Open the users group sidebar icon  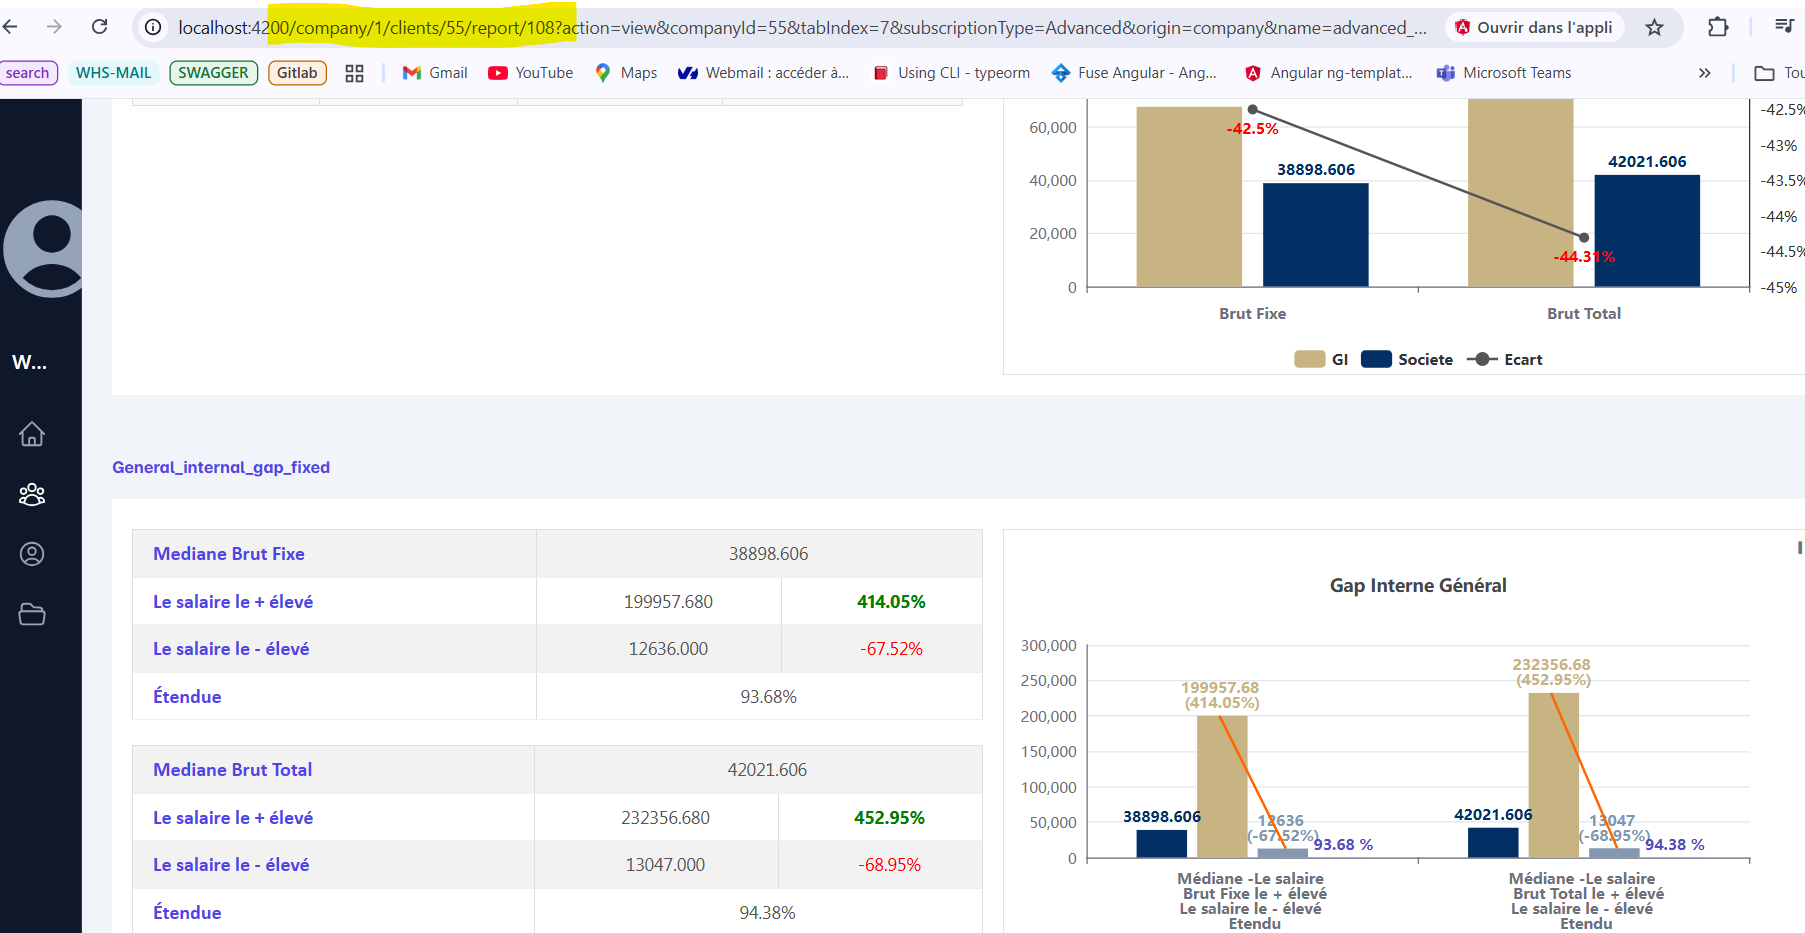click(32, 494)
